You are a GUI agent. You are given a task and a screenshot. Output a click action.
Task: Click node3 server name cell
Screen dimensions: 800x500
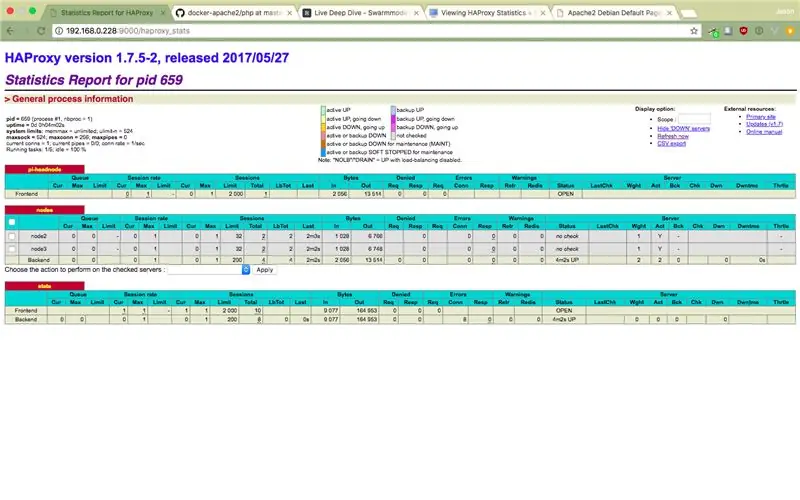[x=39, y=249]
